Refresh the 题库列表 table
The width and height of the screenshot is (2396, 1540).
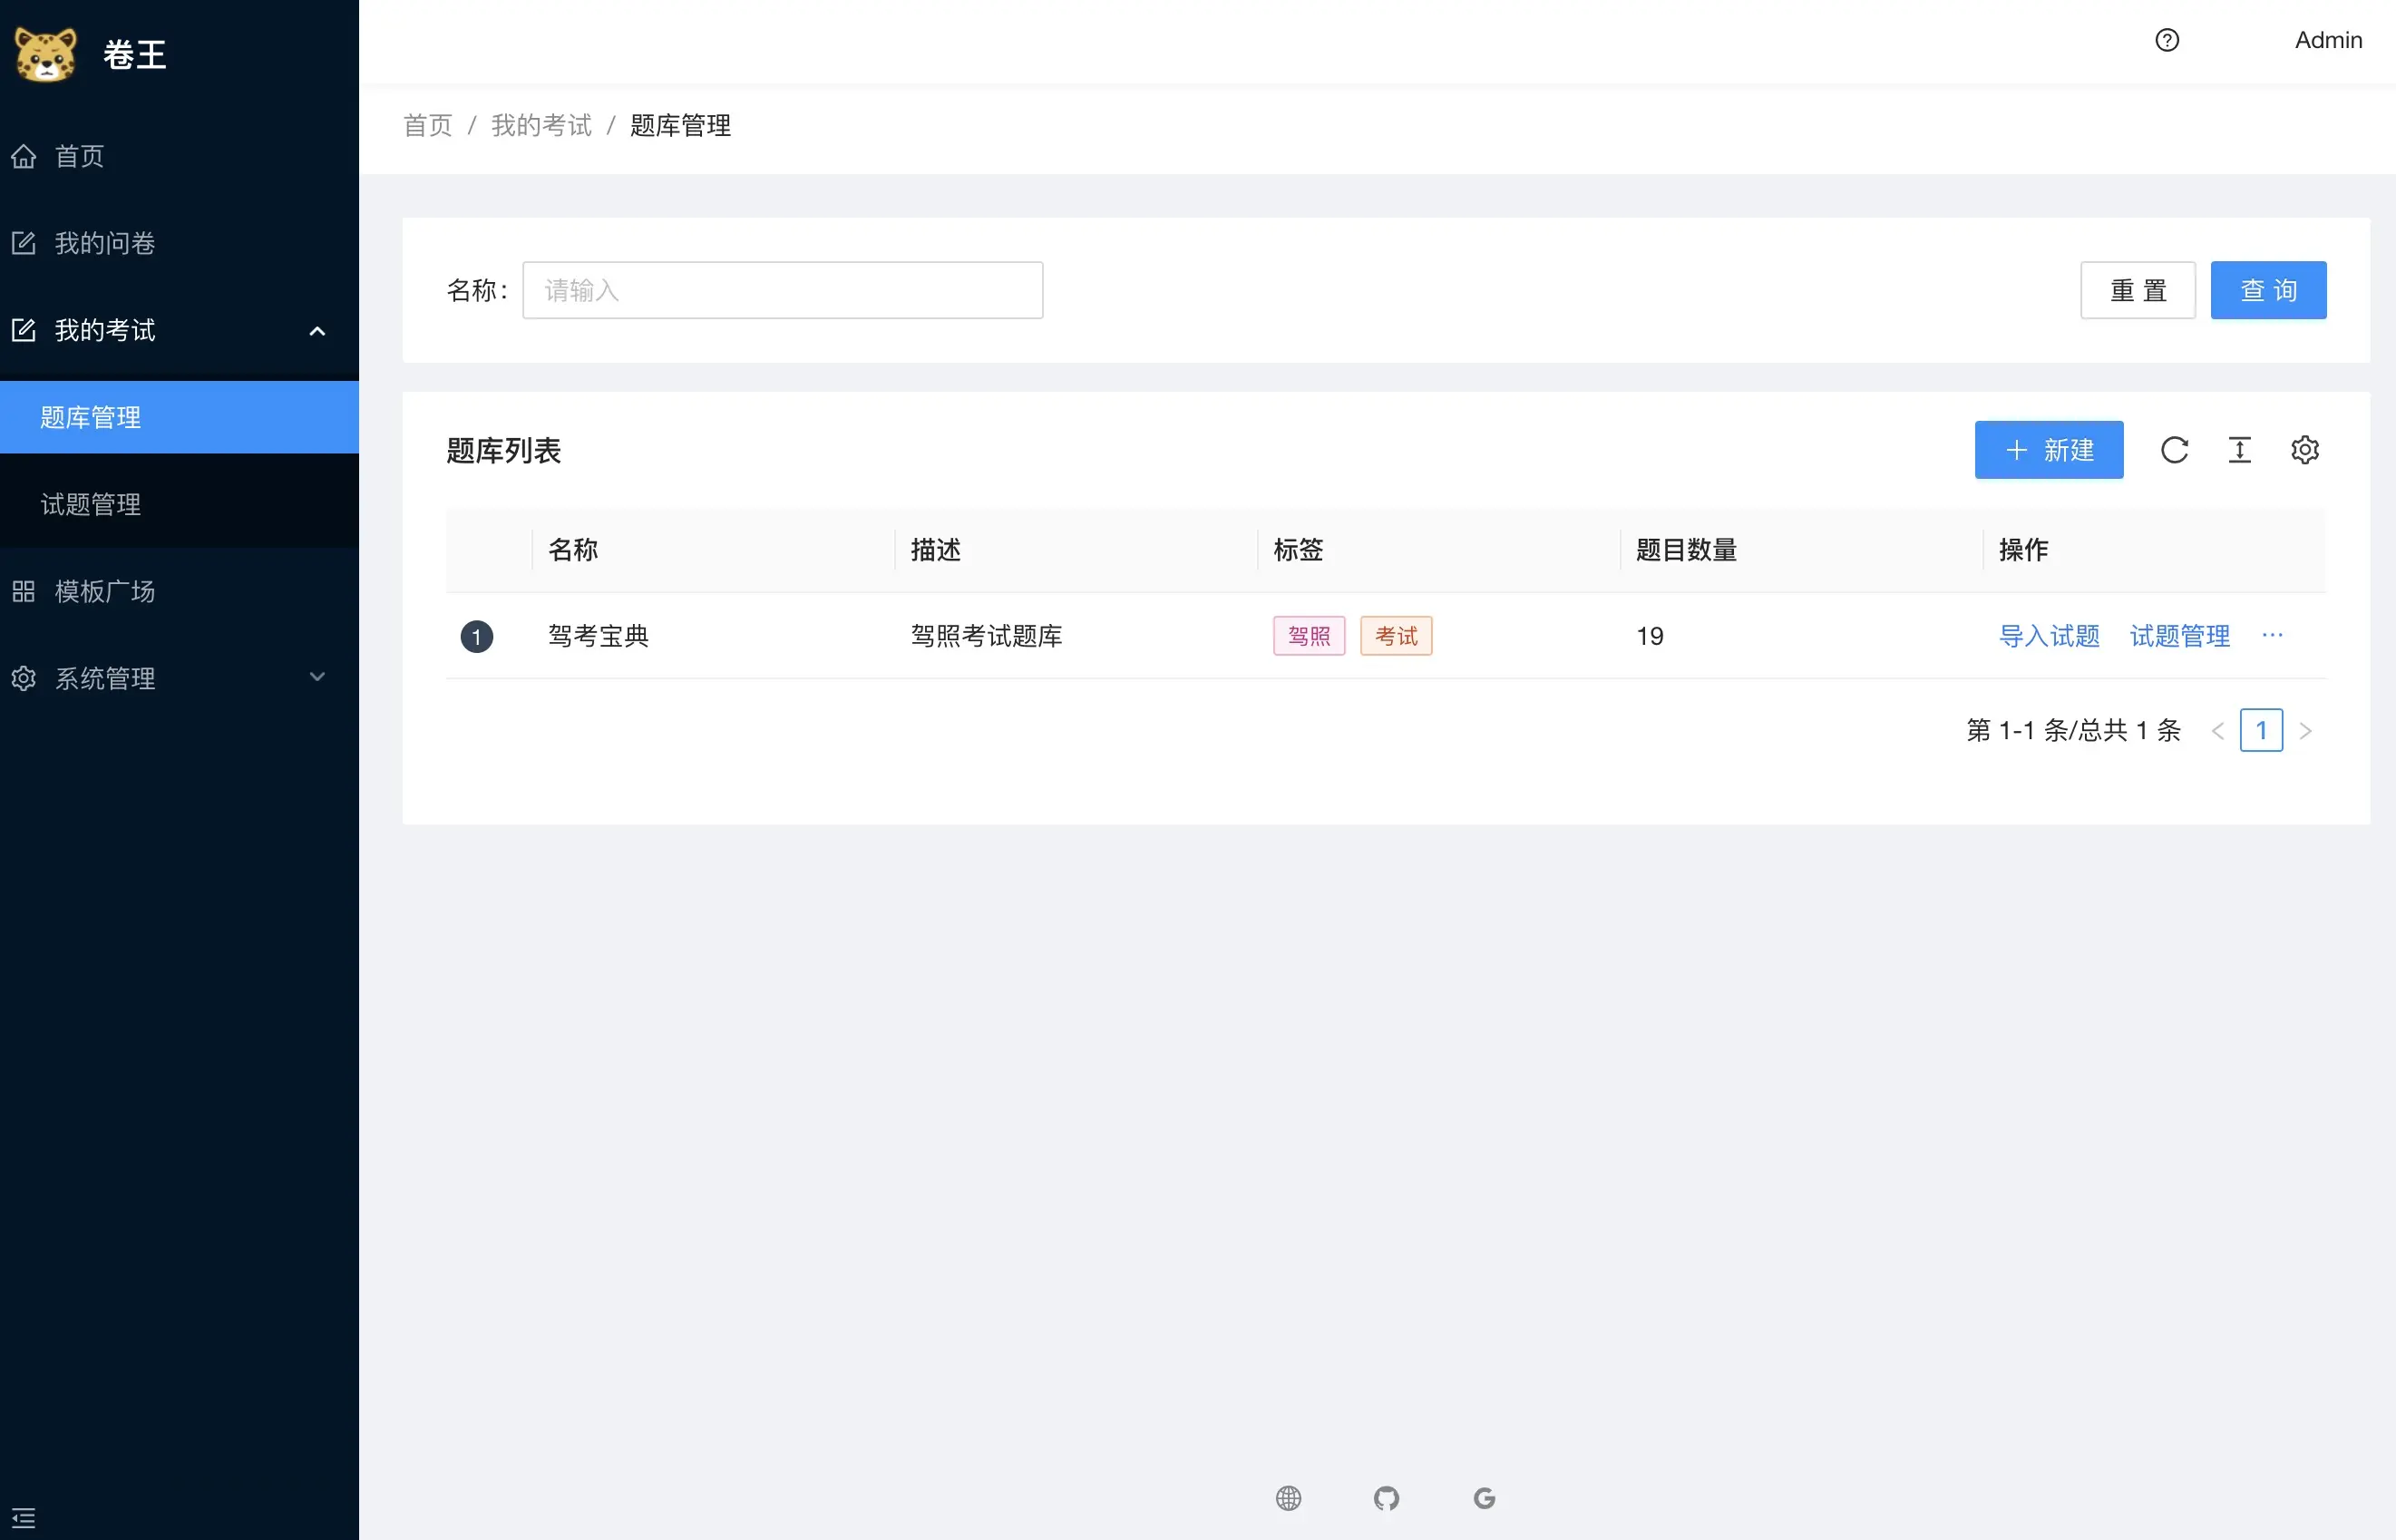[2174, 450]
